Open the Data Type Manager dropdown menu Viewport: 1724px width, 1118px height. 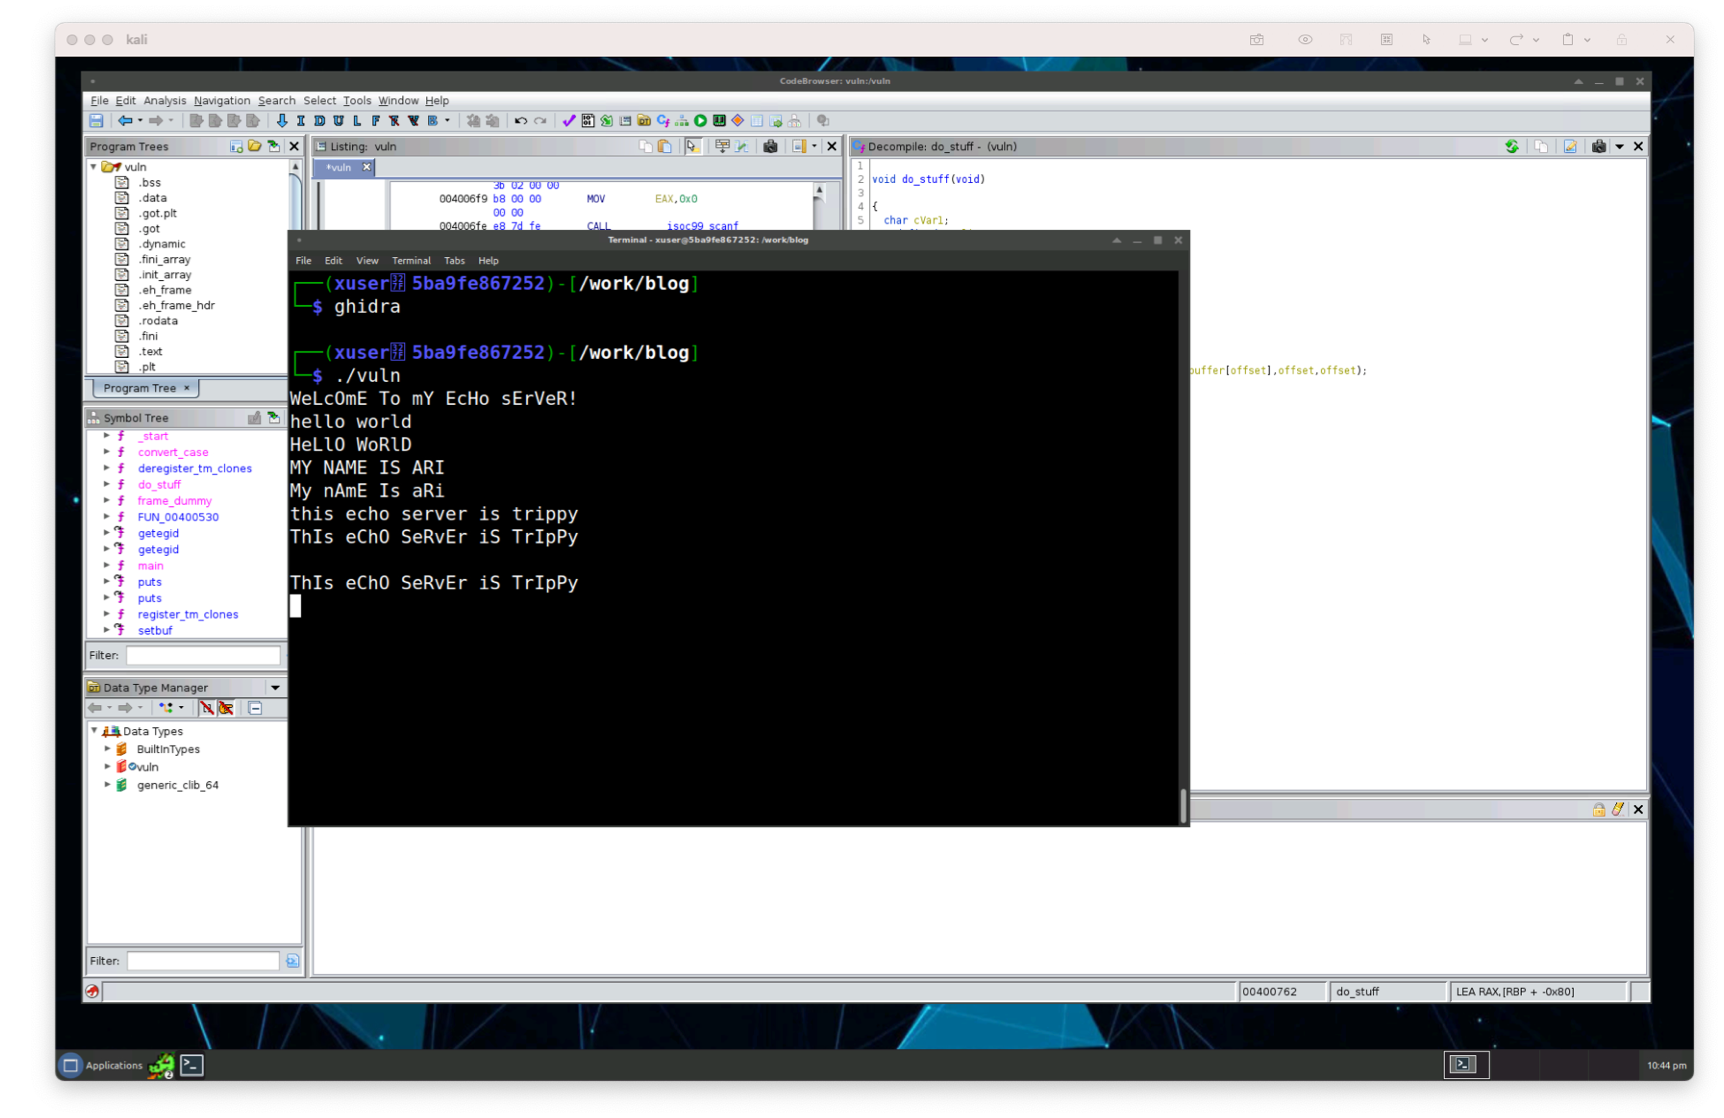pyautogui.click(x=275, y=688)
